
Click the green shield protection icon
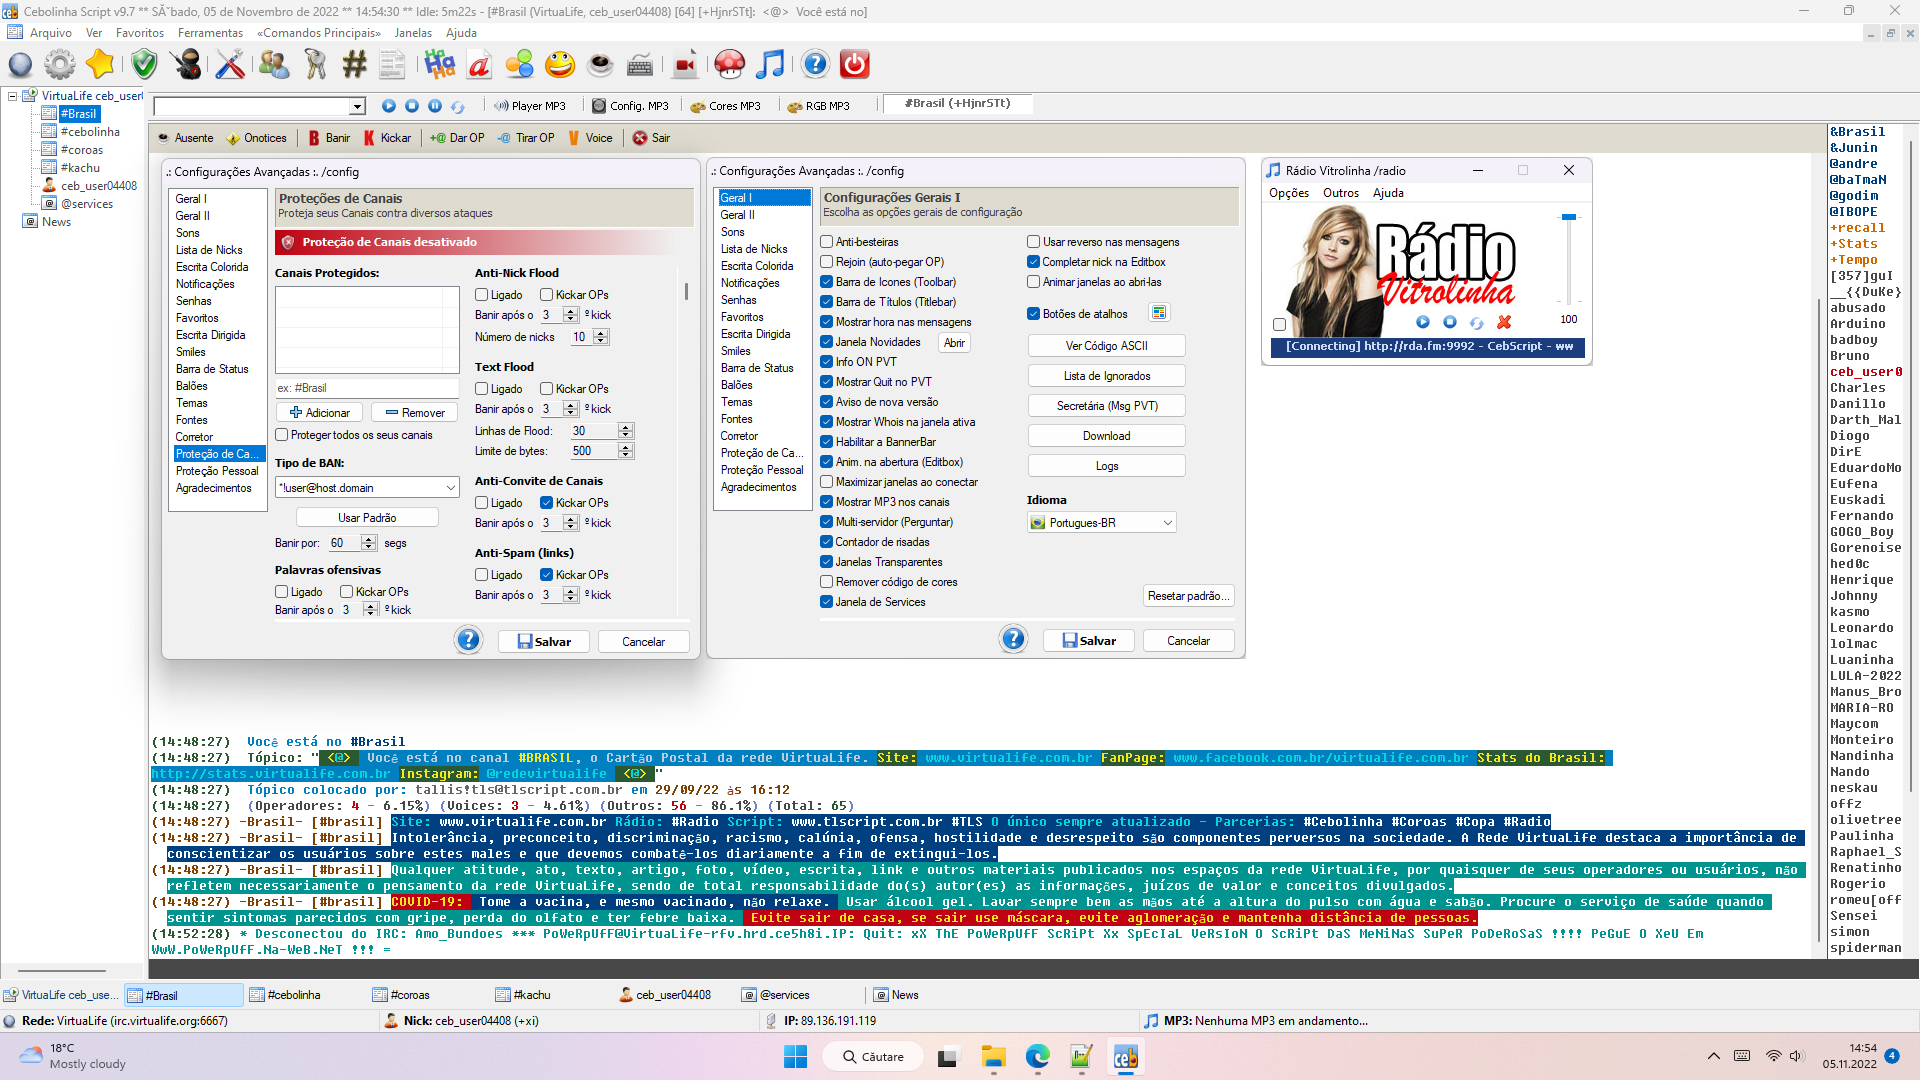coord(145,65)
